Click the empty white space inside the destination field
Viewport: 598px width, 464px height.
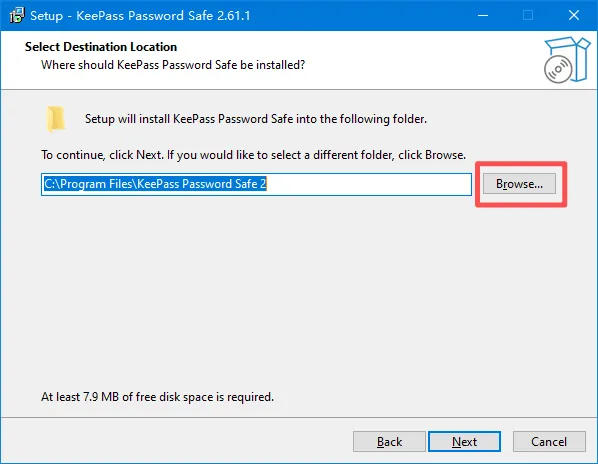[x=368, y=184]
